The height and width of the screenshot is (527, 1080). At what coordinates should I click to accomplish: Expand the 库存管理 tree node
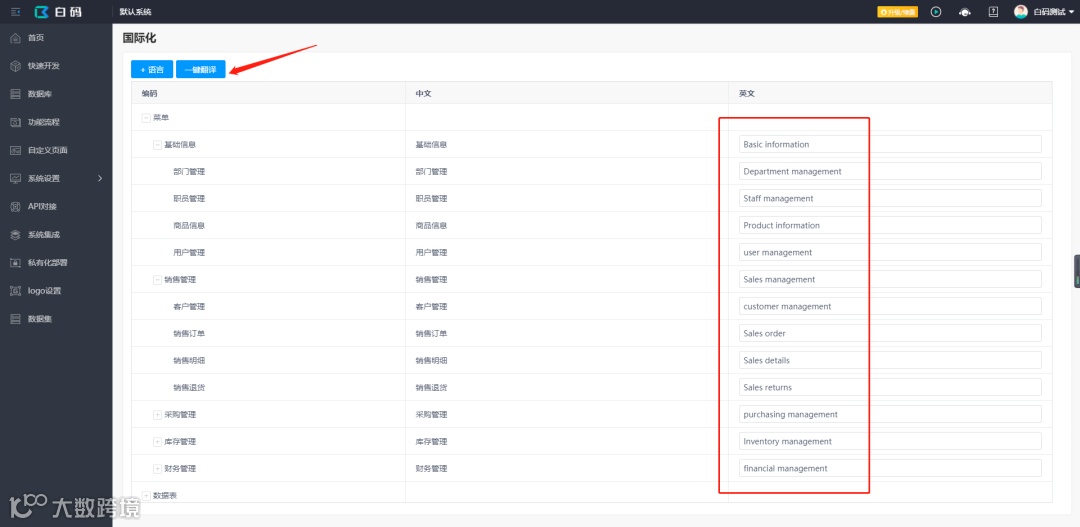[157, 442]
